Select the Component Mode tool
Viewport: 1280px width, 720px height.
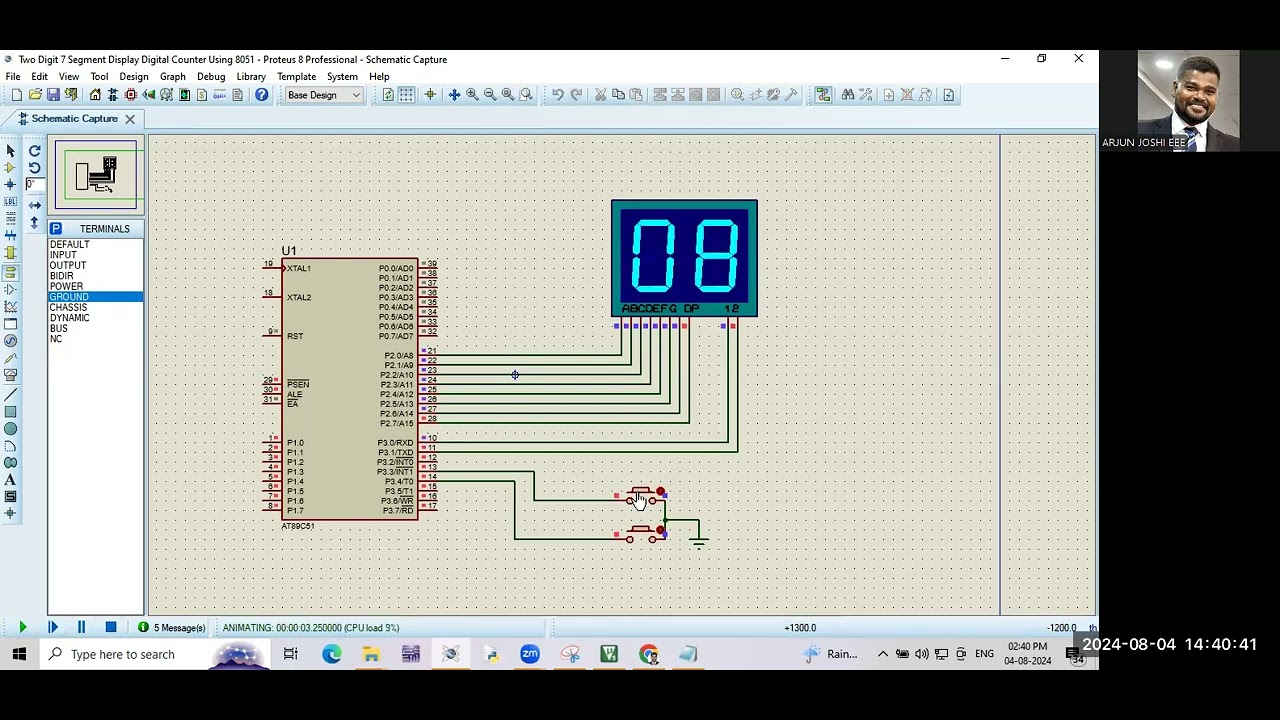pos(10,167)
